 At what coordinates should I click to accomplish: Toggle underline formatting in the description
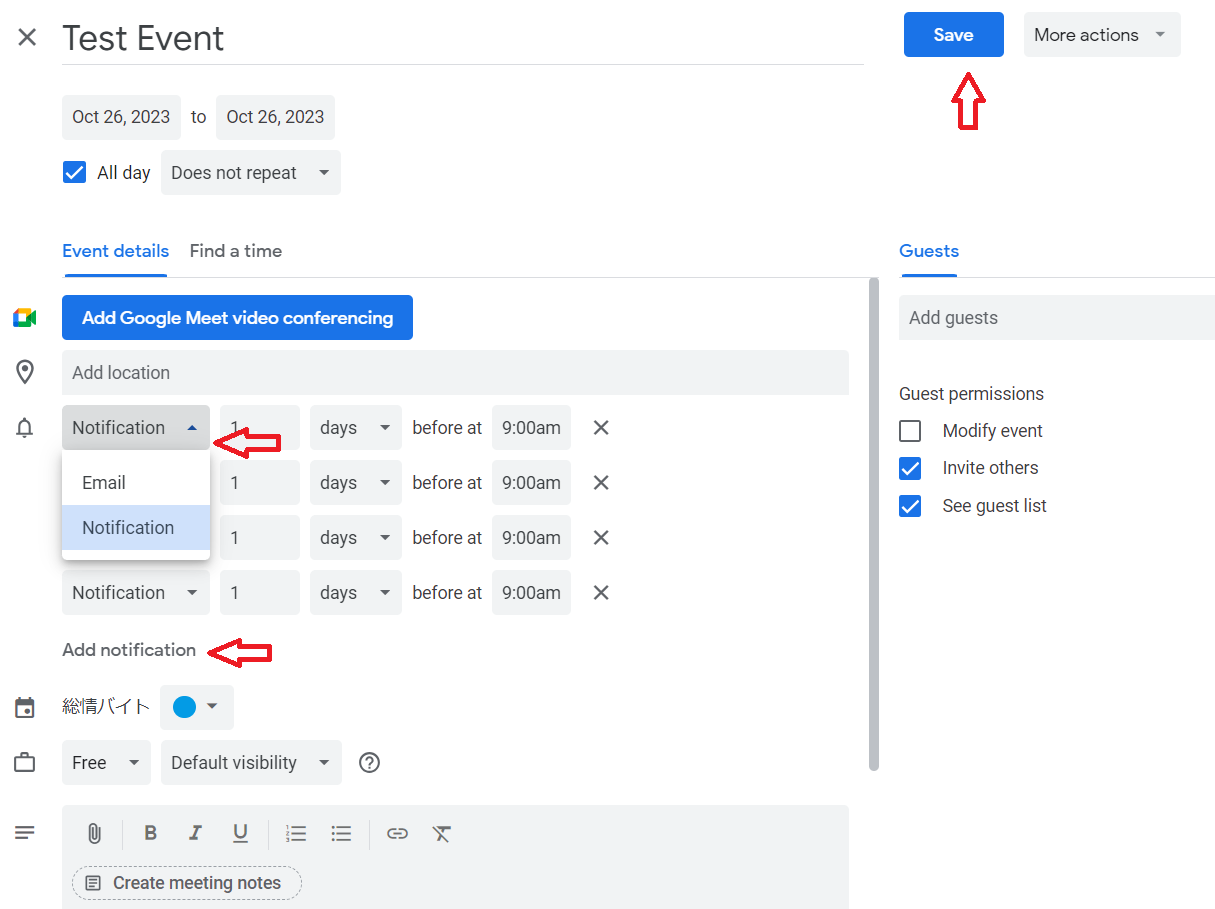(240, 833)
